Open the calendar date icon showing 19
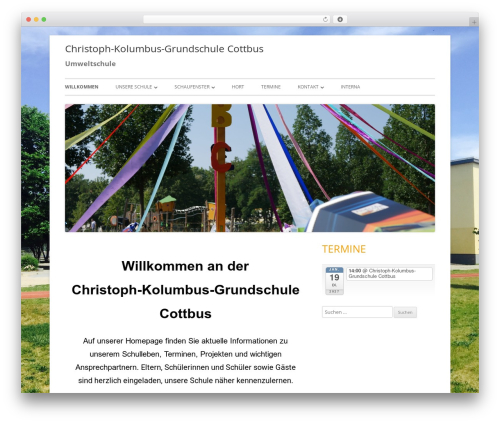 point(334,281)
